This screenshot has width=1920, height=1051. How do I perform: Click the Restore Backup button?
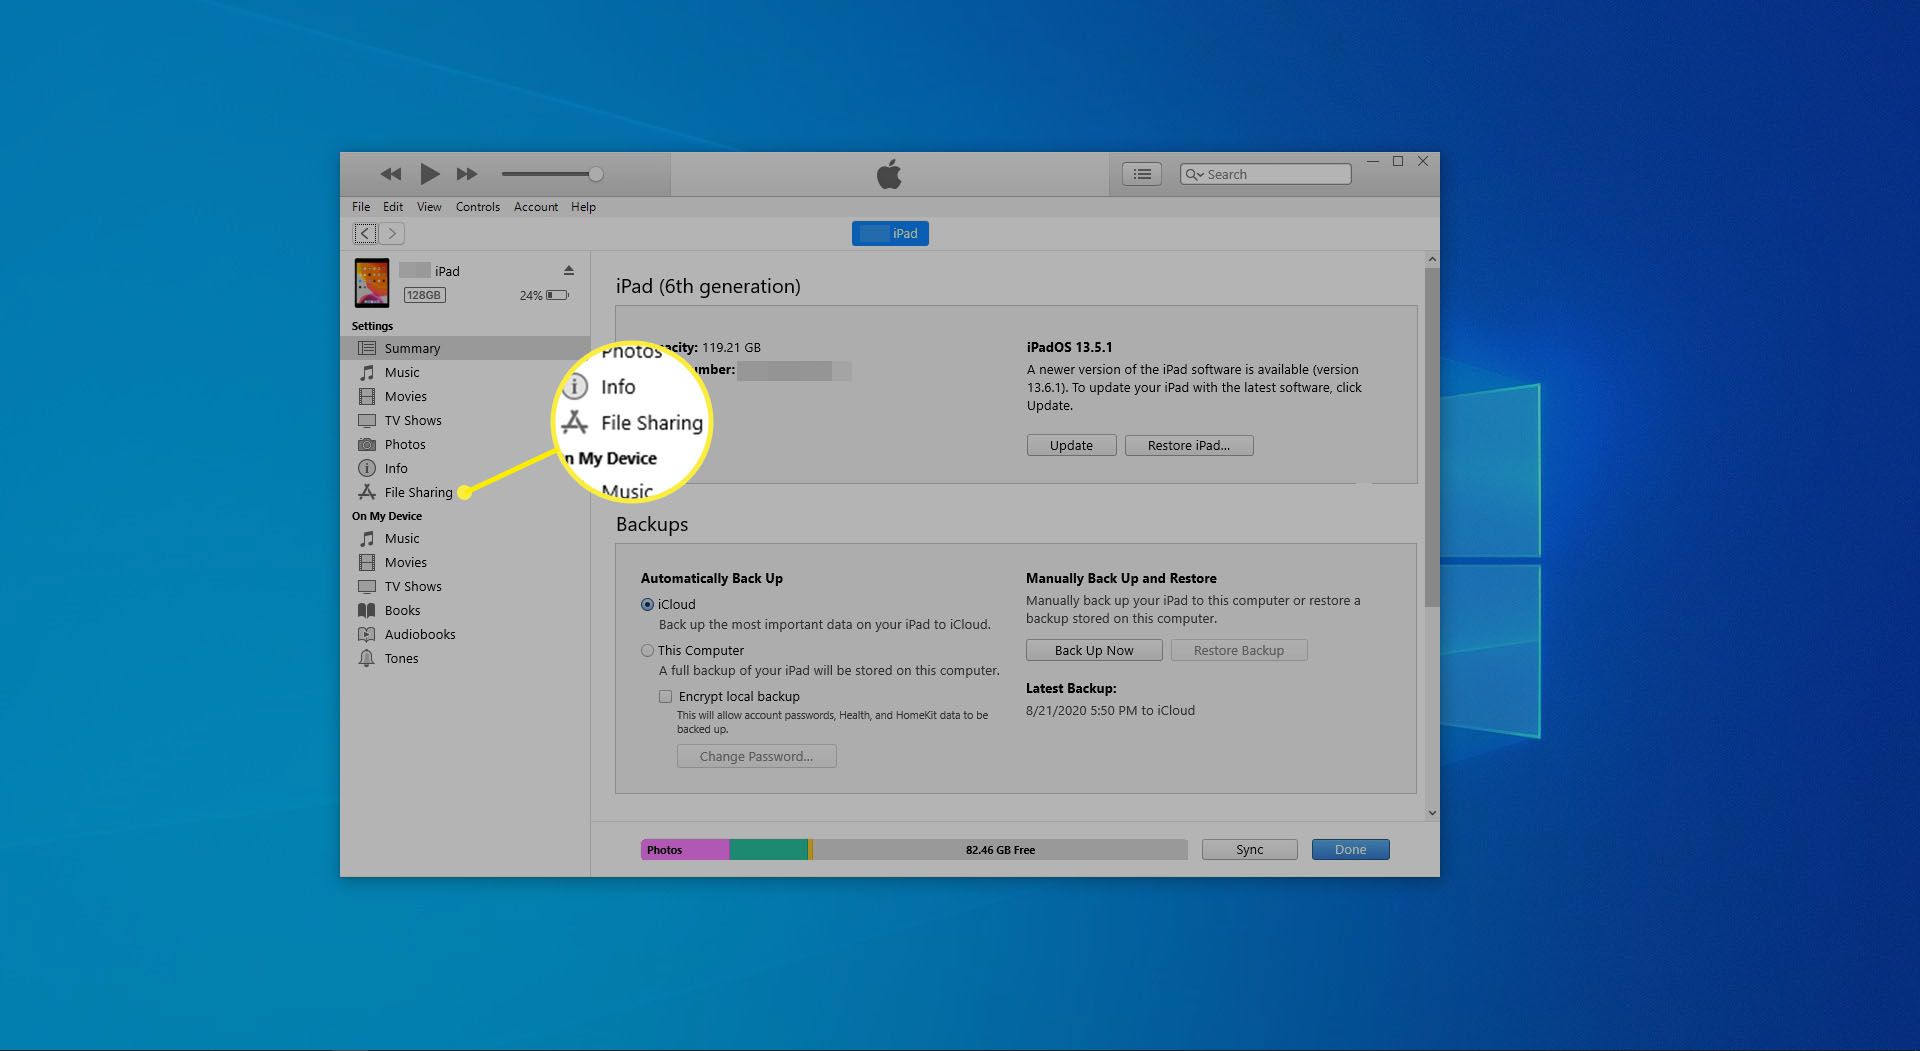(x=1239, y=650)
